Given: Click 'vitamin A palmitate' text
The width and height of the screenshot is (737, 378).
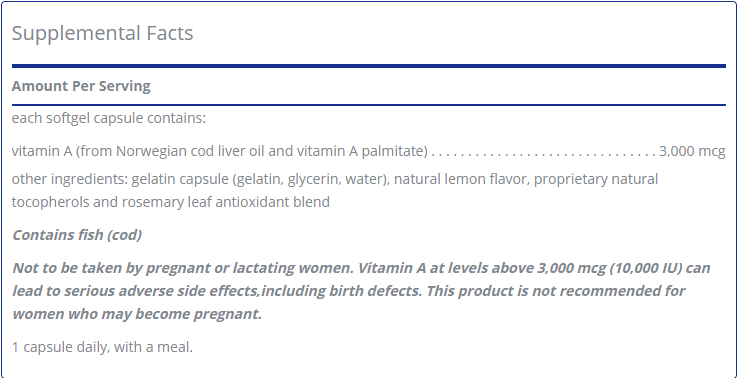Looking at the screenshot, I should coord(360,151).
